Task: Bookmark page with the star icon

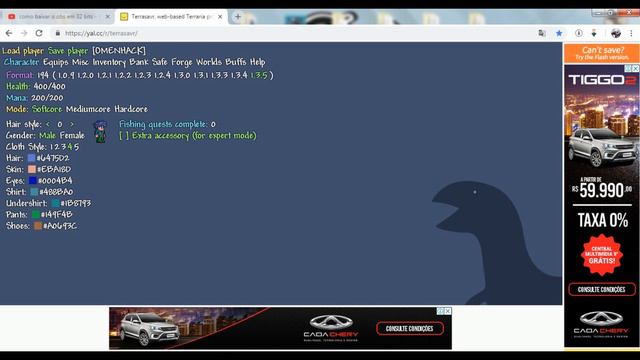Action: point(559,33)
